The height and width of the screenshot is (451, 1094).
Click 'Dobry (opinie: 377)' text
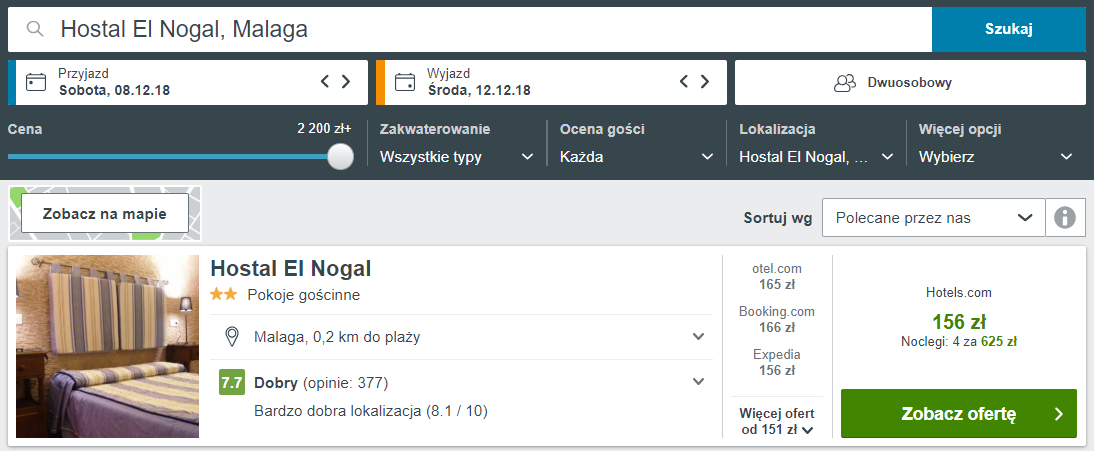tap(321, 383)
